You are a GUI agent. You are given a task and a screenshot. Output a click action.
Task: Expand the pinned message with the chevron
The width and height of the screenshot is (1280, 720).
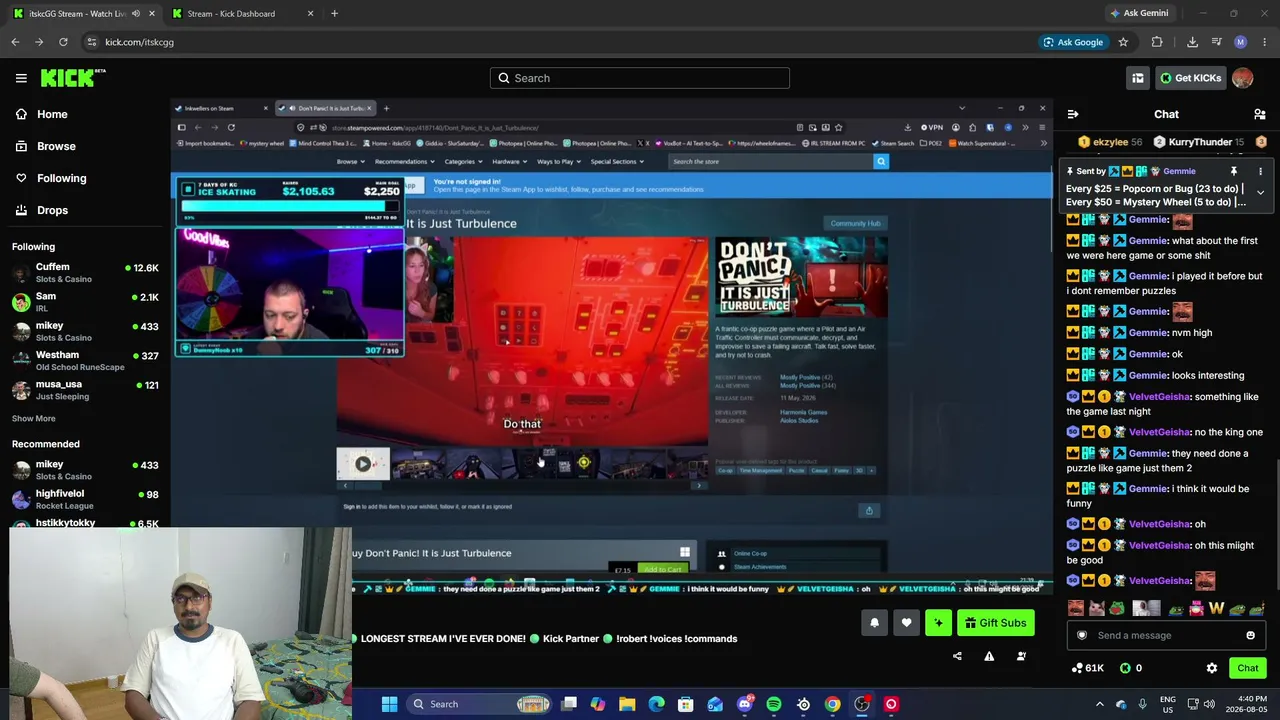pyautogui.click(x=1260, y=193)
